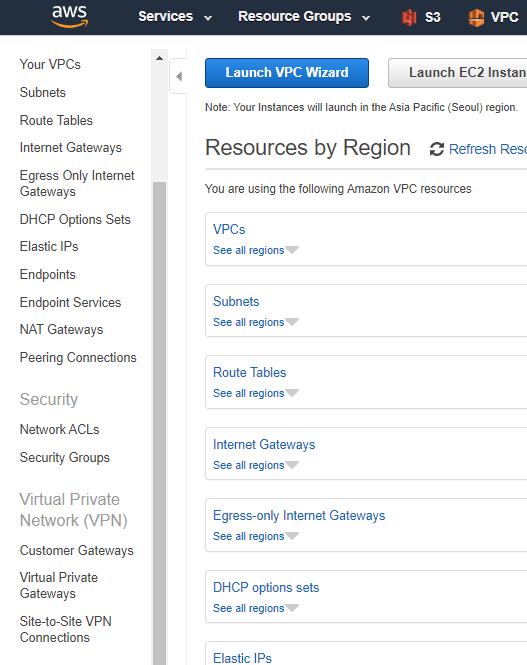This screenshot has height=665, width=527.
Task: Select Your VPCs in the sidebar
Action: click(50, 64)
